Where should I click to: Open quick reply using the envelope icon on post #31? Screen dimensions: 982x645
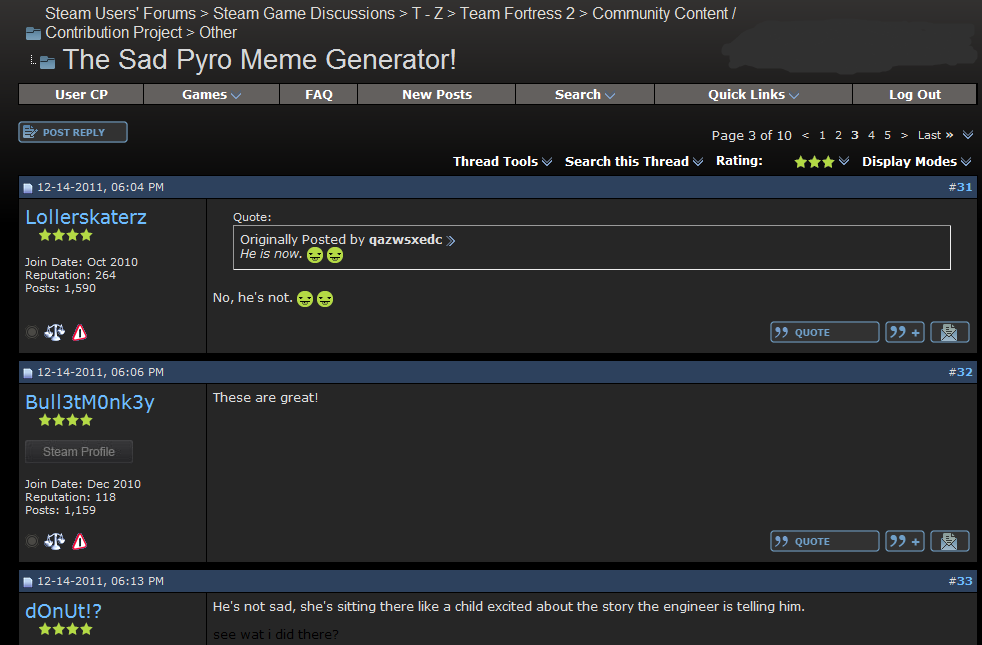tap(949, 331)
